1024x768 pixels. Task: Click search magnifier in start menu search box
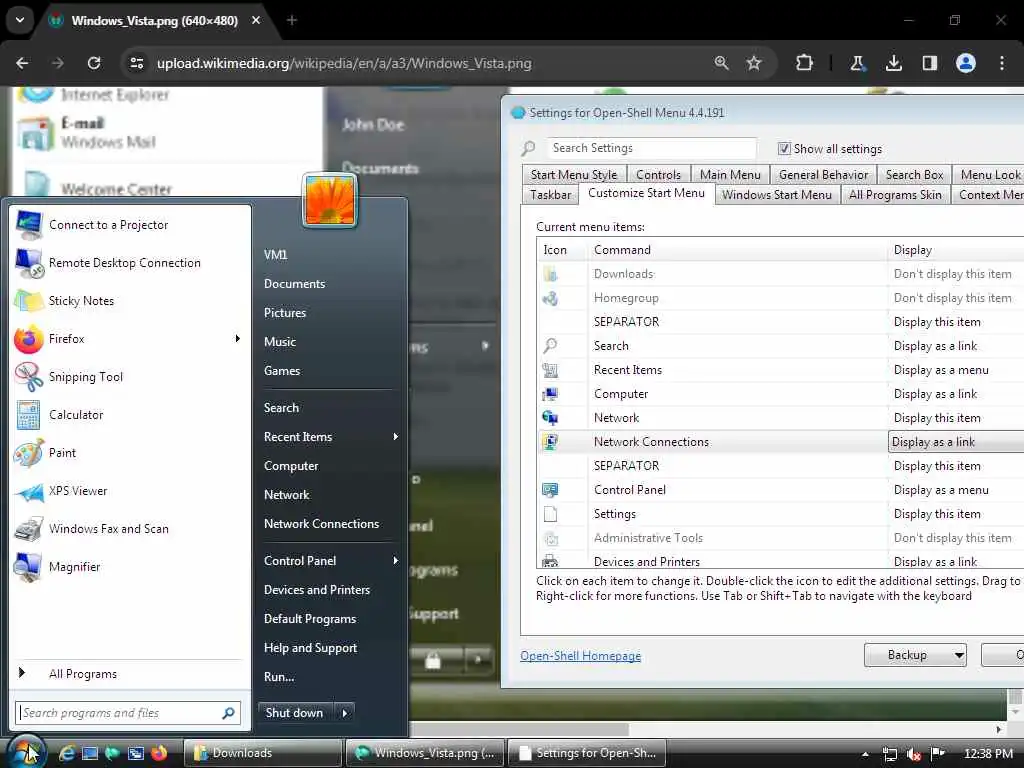click(228, 713)
